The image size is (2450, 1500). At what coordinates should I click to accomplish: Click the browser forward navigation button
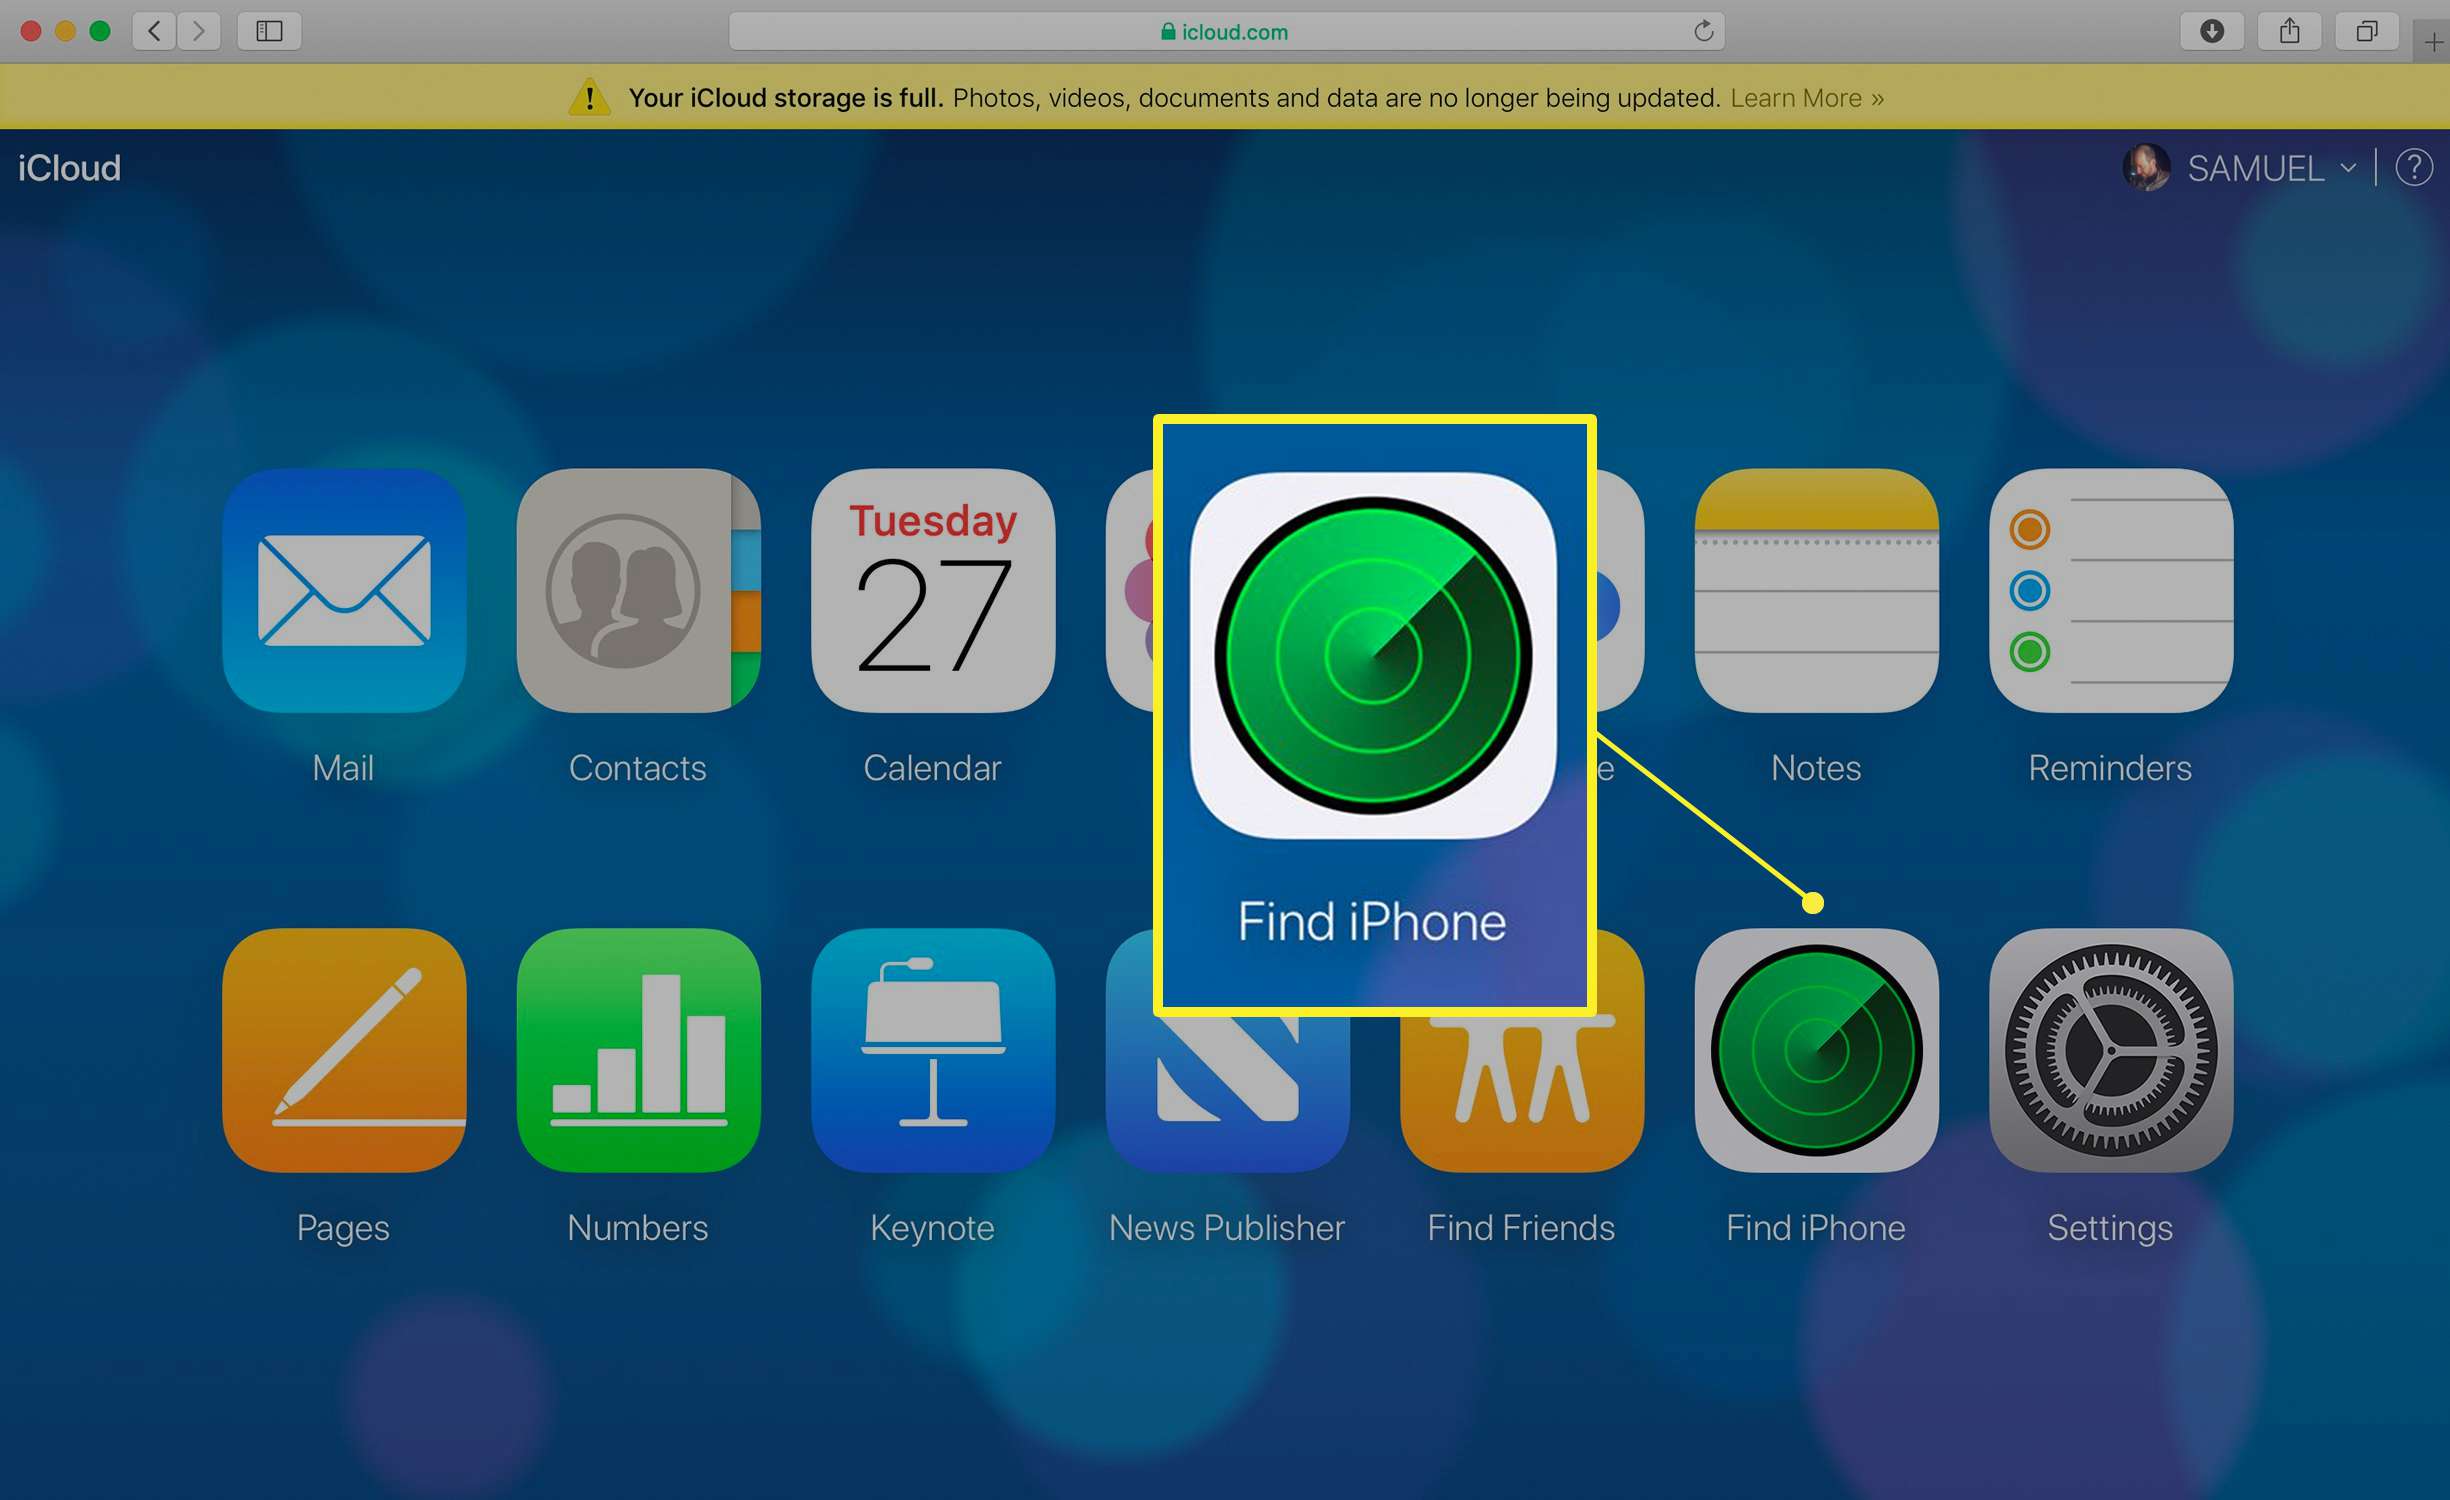click(x=198, y=32)
